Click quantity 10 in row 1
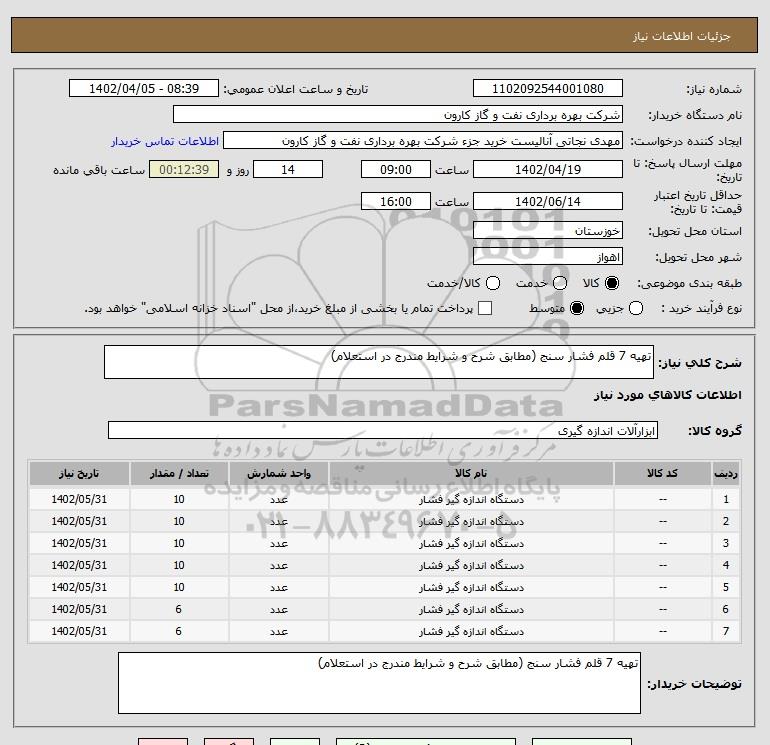Image resolution: width=770 pixels, height=745 pixels. (x=179, y=499)
